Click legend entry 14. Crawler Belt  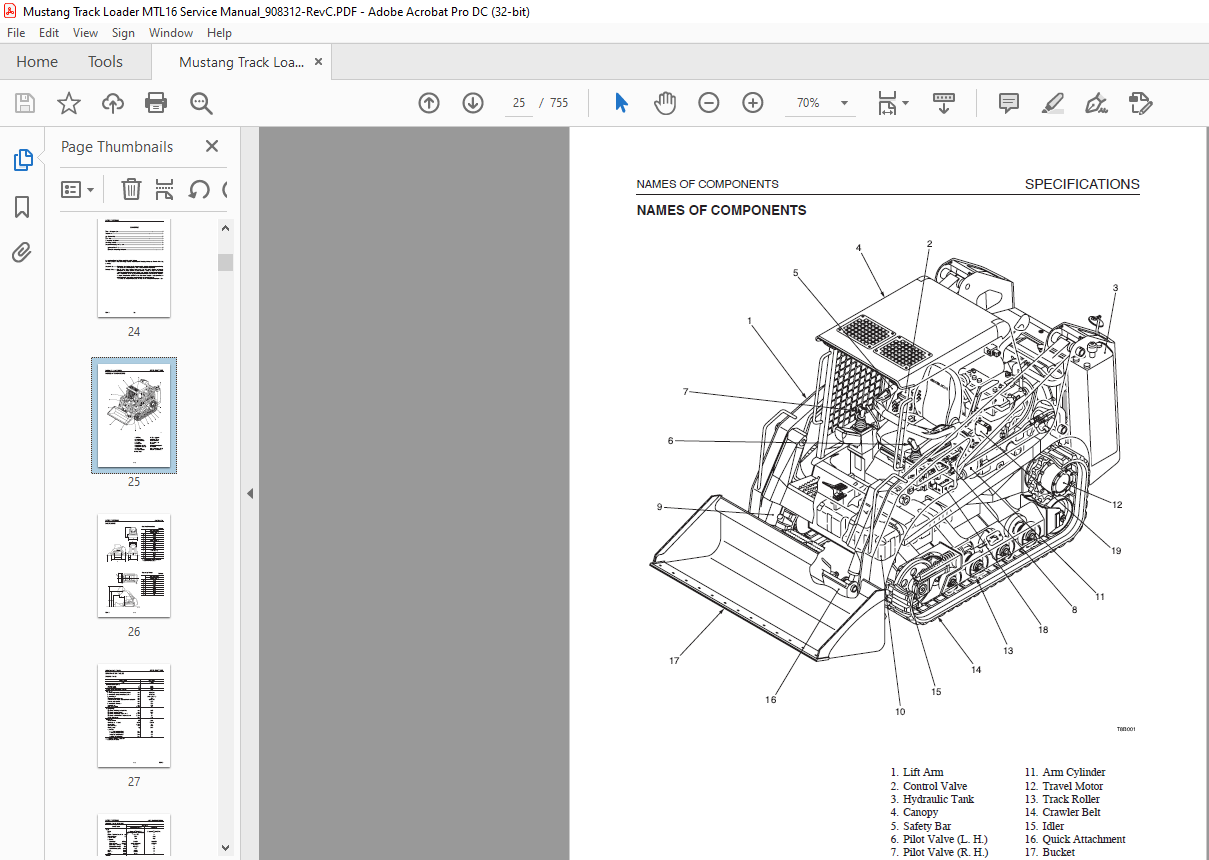(1063, 812)
